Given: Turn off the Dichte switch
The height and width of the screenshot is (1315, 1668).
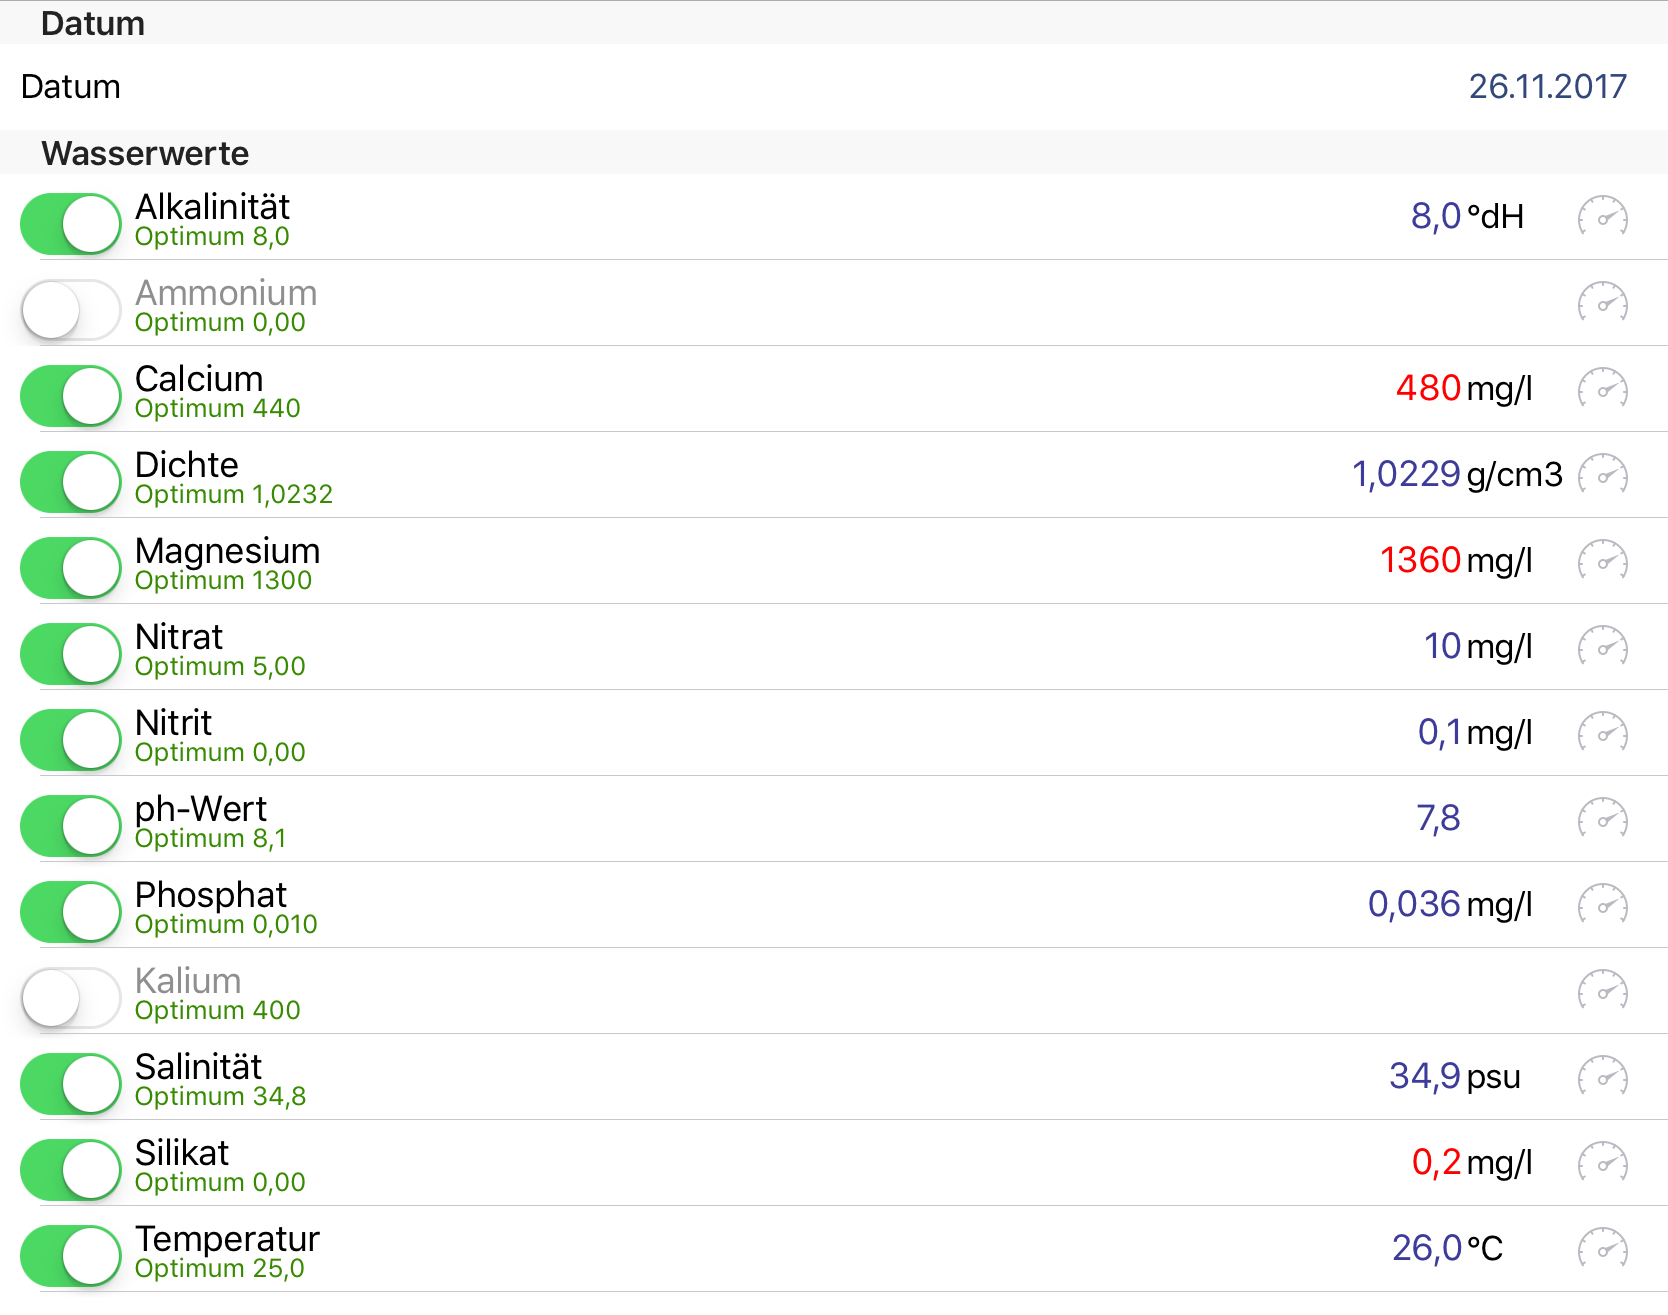Looking at the screenshot, I should 71,482.
